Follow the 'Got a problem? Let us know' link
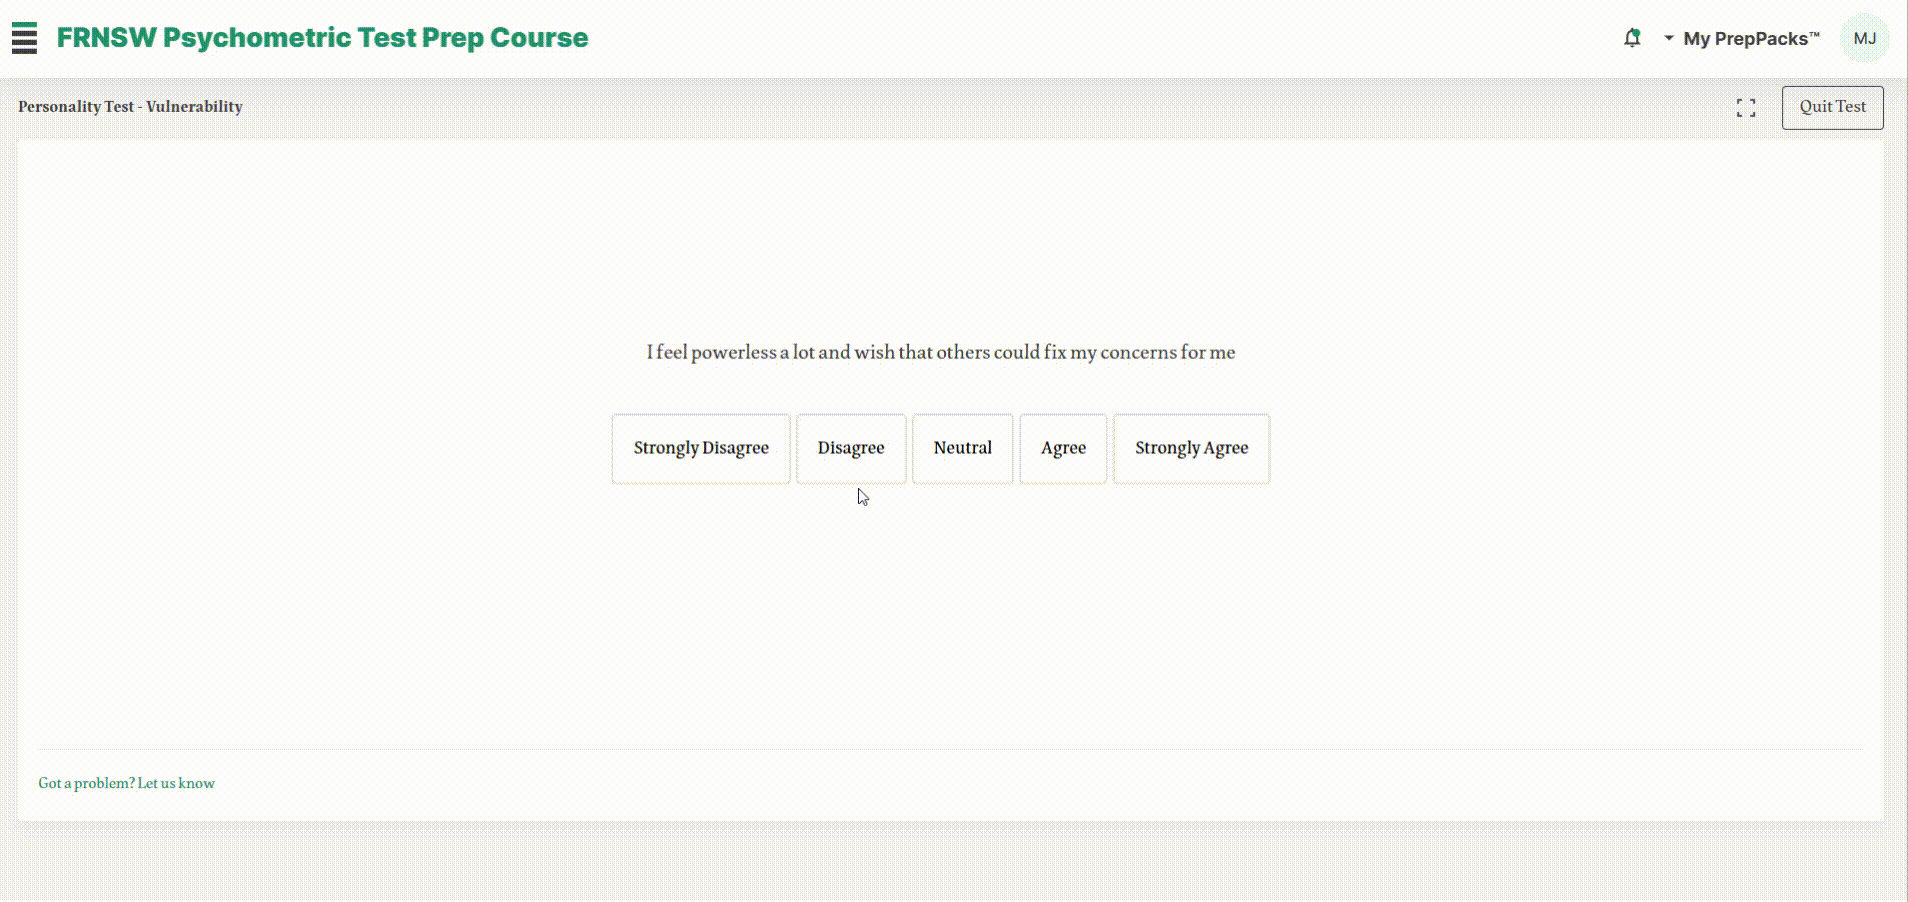1908x902 pixels. click(126, 783)
